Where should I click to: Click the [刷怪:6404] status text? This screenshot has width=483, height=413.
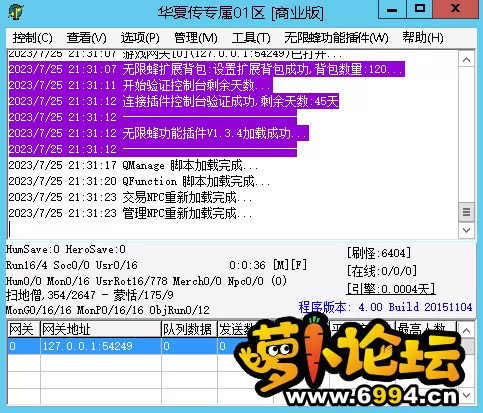379,253
